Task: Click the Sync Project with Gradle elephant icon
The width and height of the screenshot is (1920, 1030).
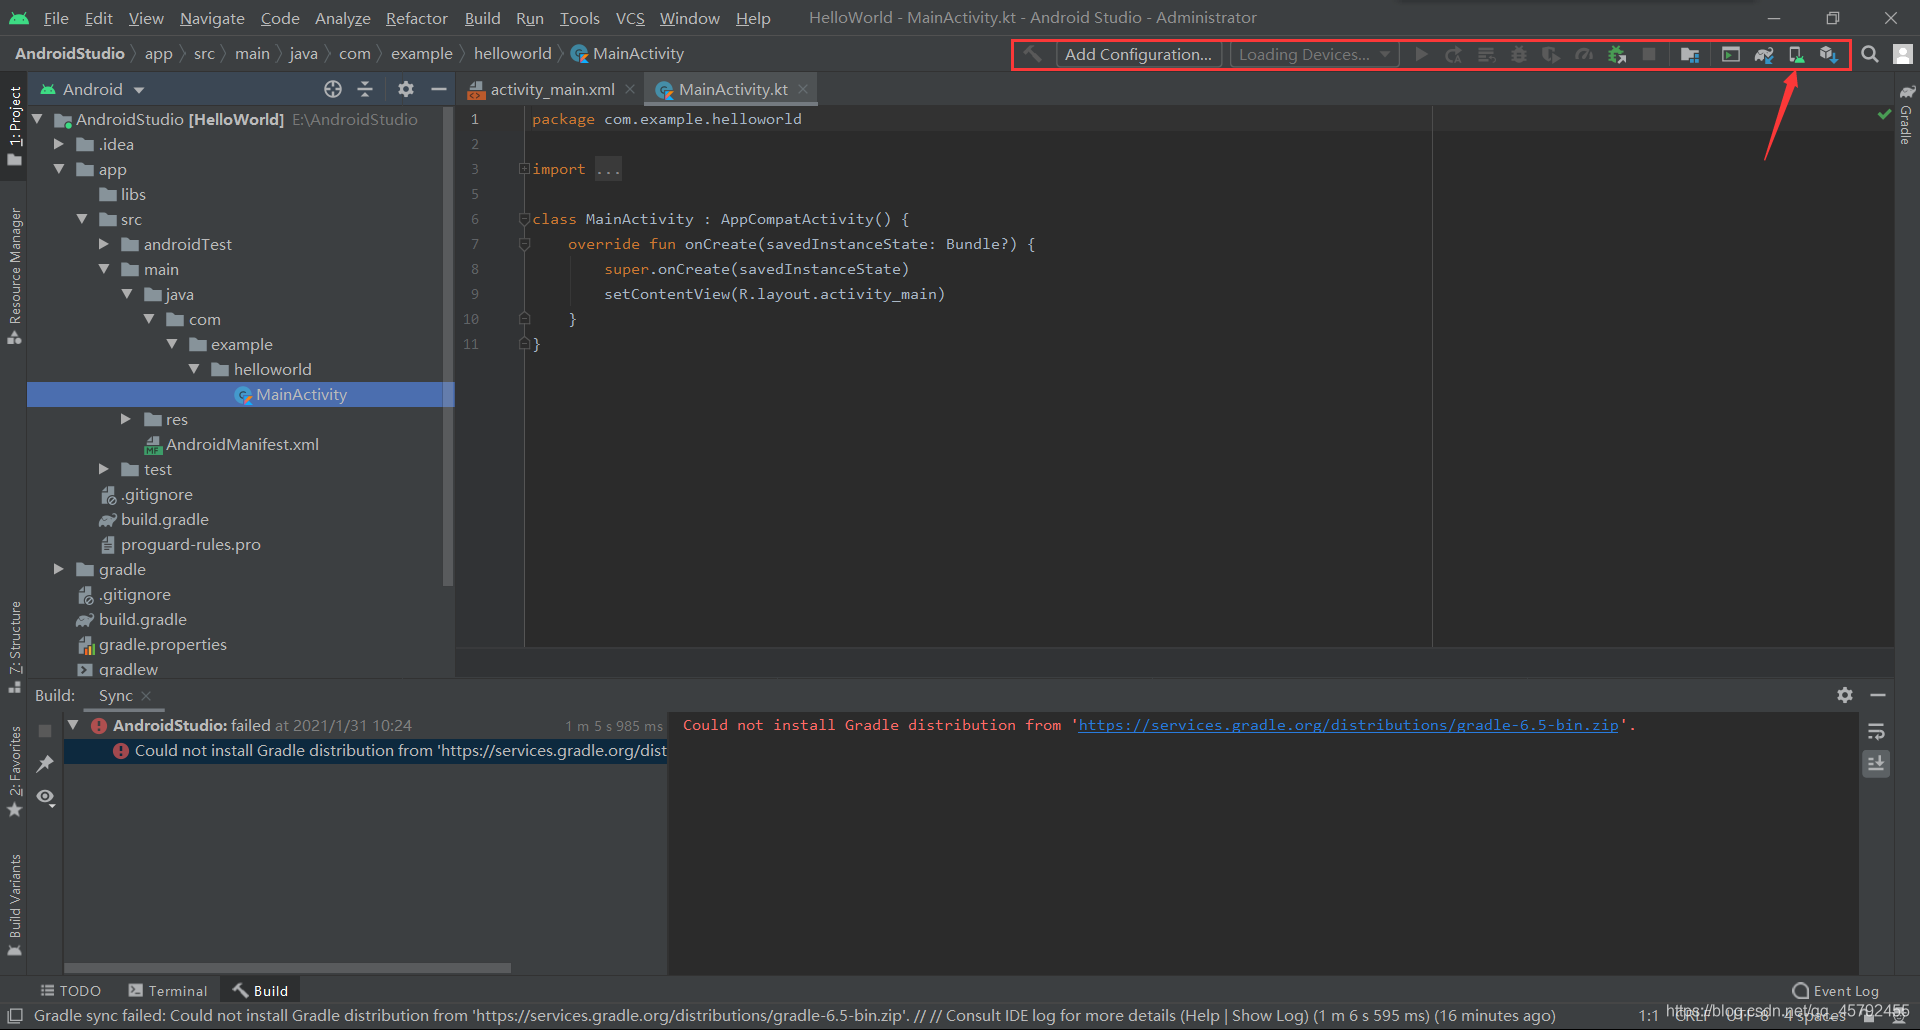Action: tap(1764, 55)
